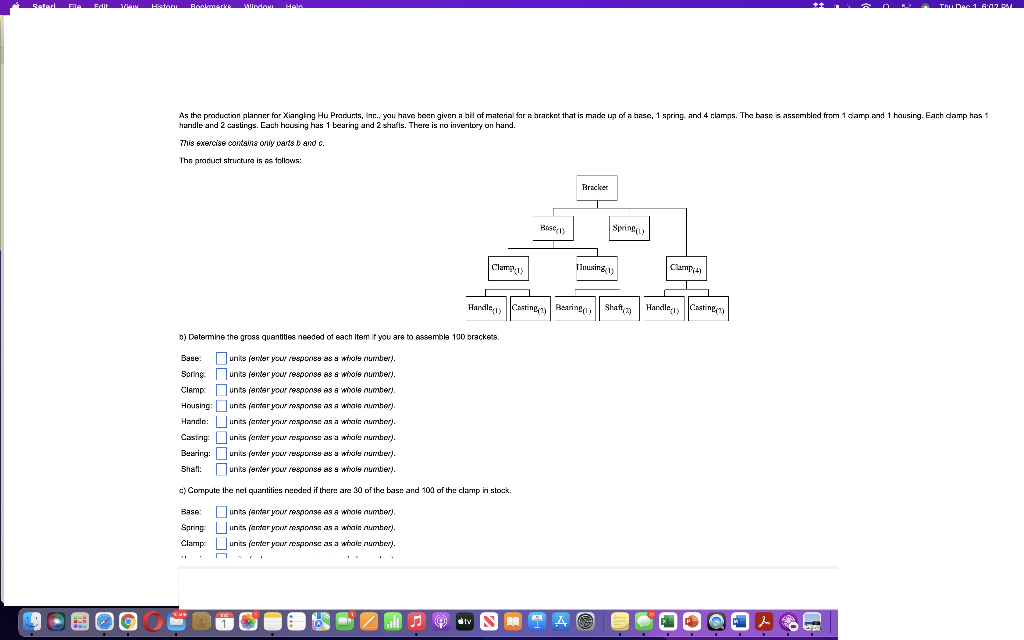Launch Maps from the dock
Viewport: 1024px width, 640px height.
tap(321, 622)
